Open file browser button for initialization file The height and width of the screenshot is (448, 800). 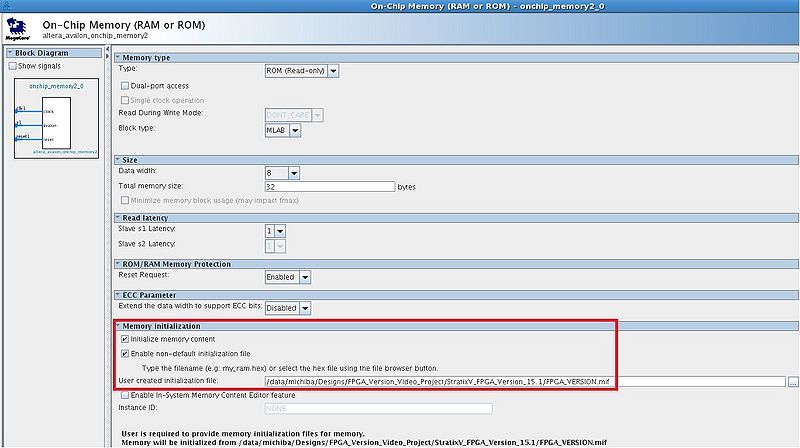point(792,381)
